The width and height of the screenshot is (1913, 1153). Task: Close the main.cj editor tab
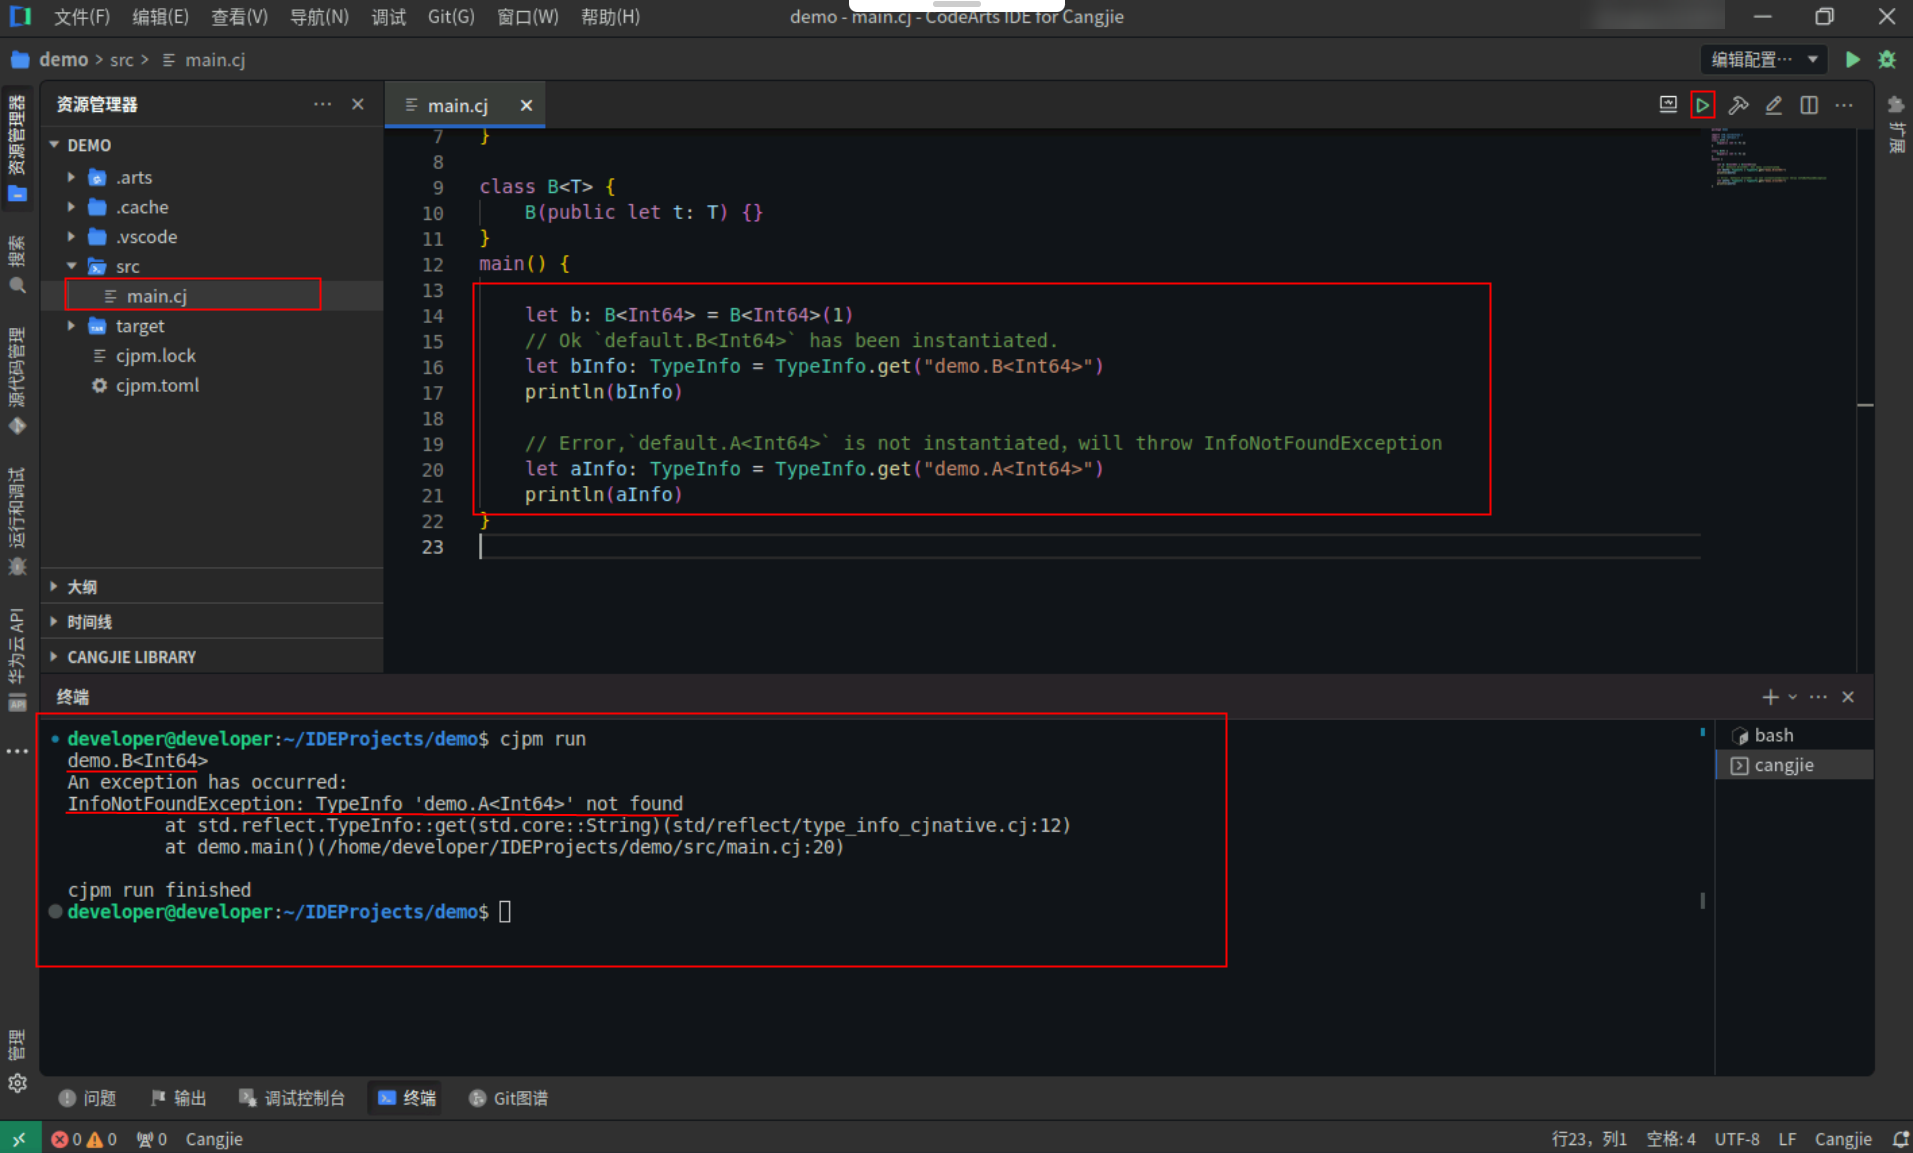(x=526, y=105)
